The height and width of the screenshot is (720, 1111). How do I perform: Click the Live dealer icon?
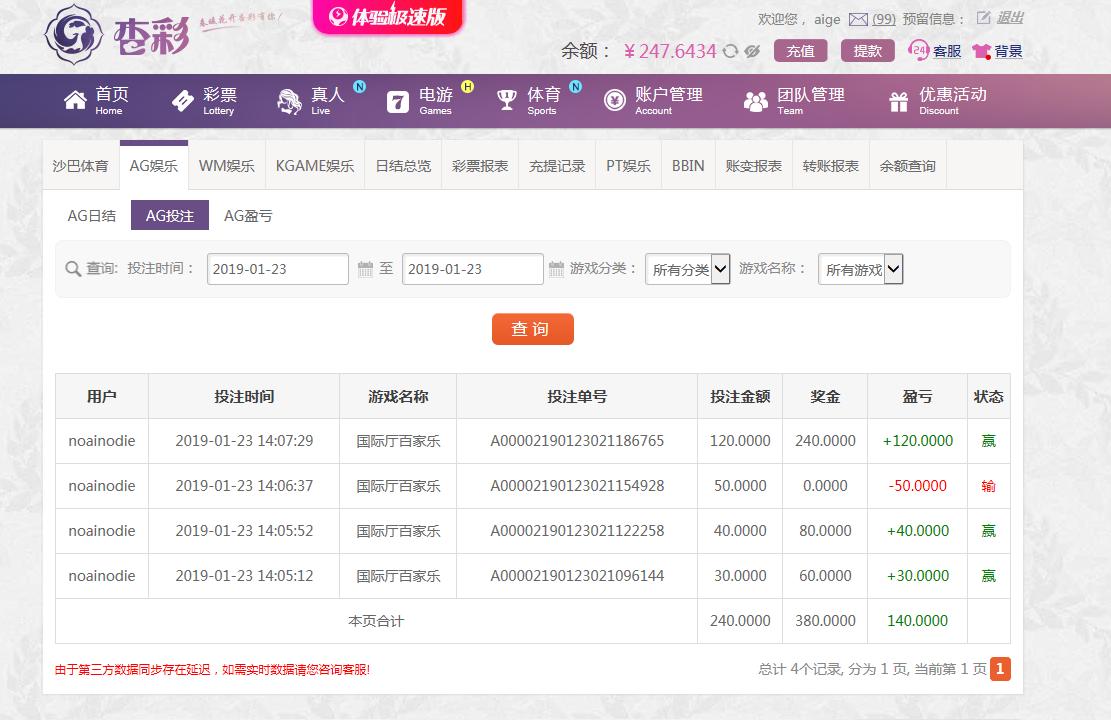pyautogui.click(x=289, y=101)
